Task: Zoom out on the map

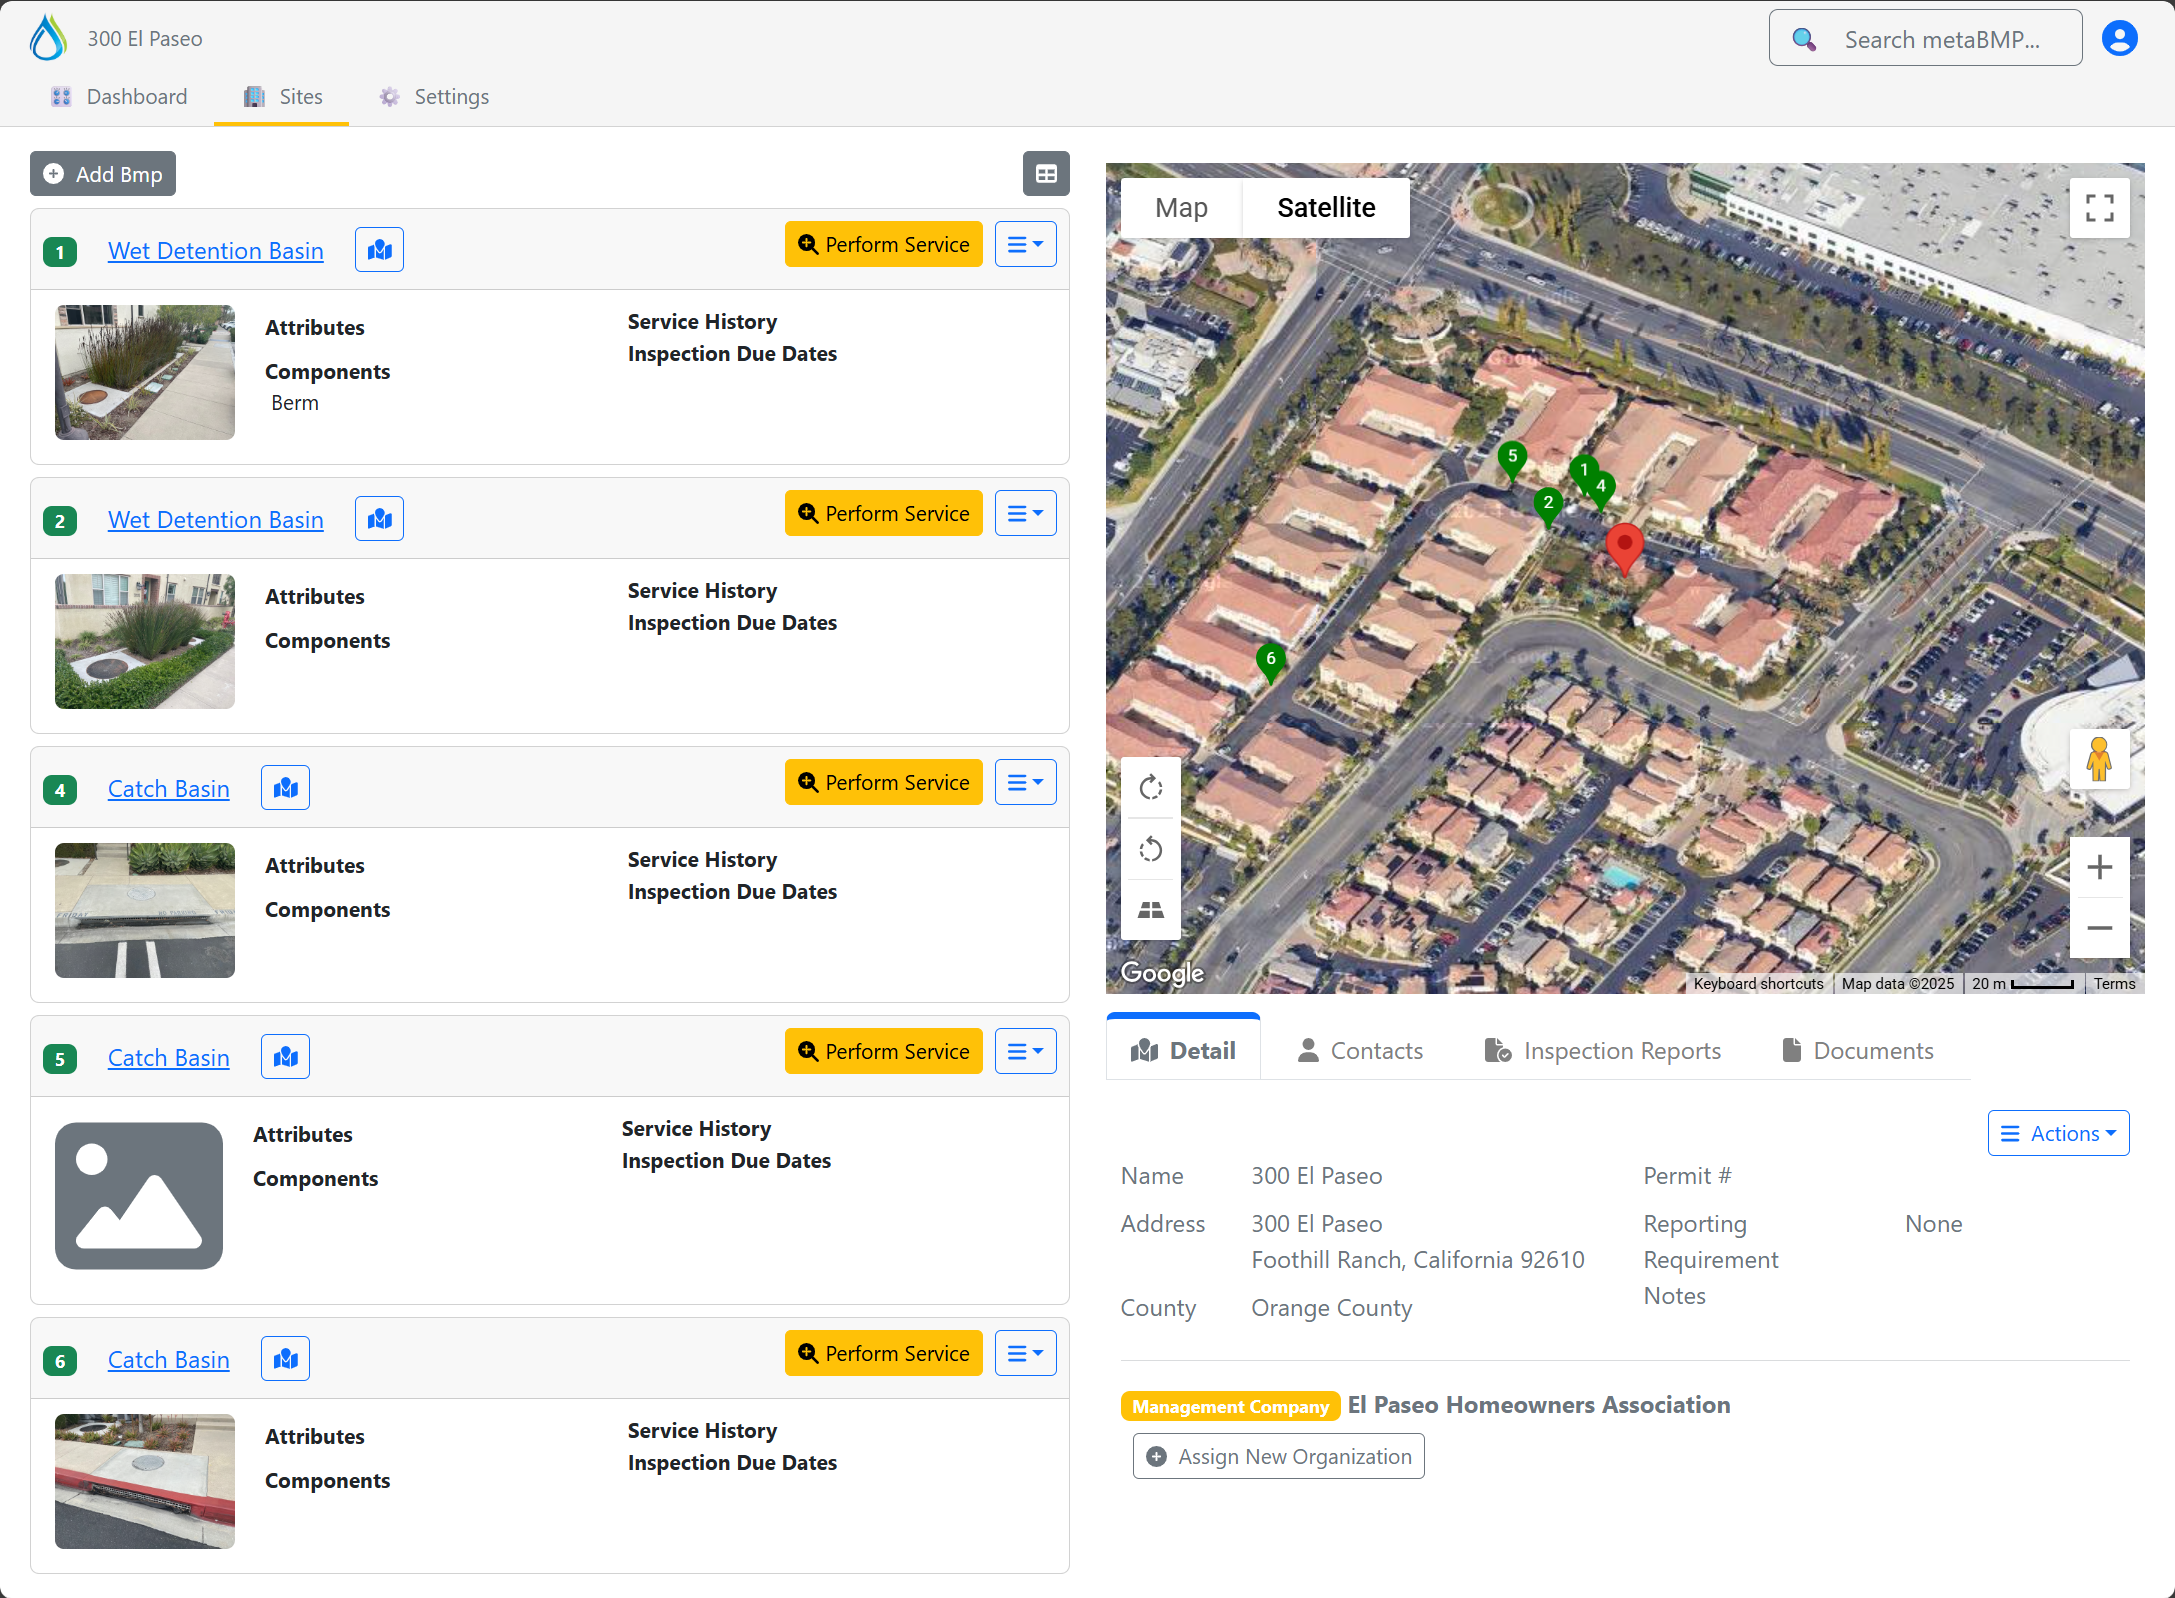Action: pos(2099,928)
